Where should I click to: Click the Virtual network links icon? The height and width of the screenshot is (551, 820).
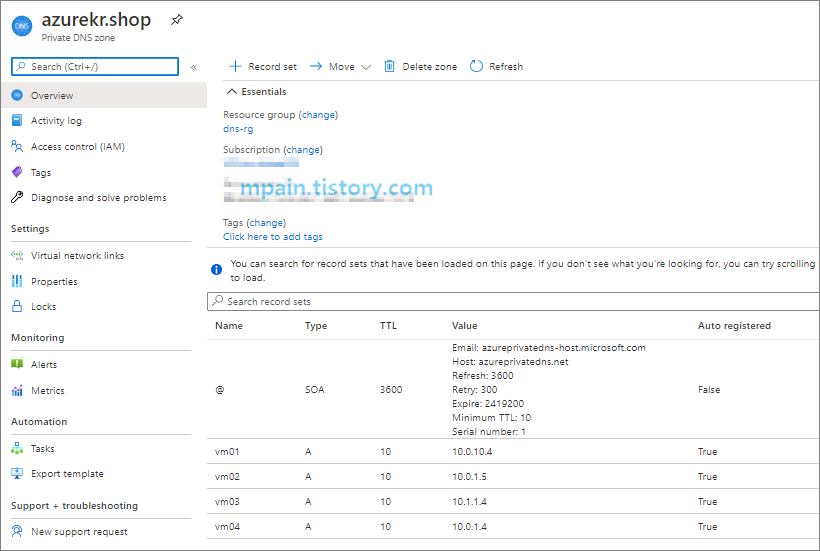(17, 256)
